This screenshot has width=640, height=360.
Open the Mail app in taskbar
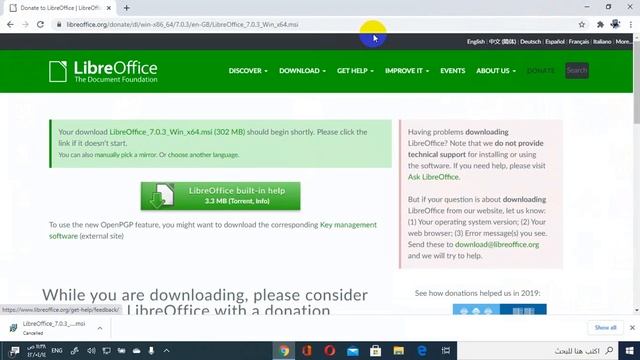[353, 351]
